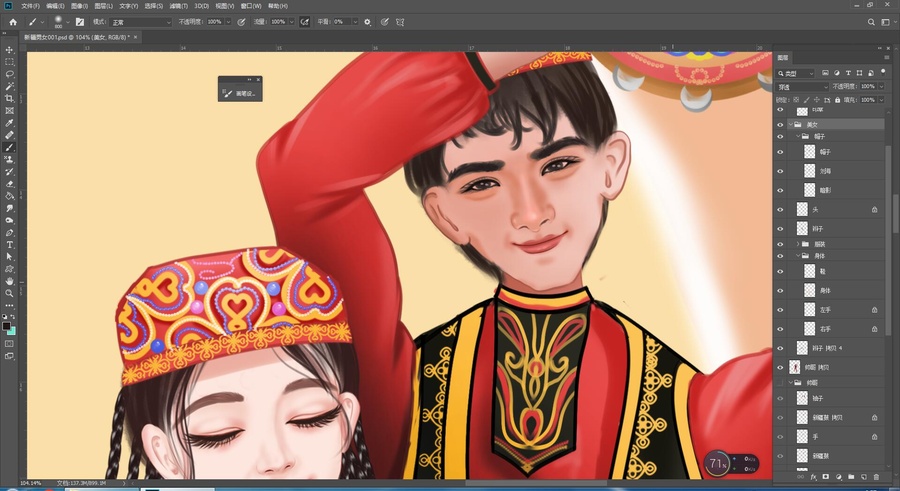Select the Eraser tool

click(x=9, y=184)
